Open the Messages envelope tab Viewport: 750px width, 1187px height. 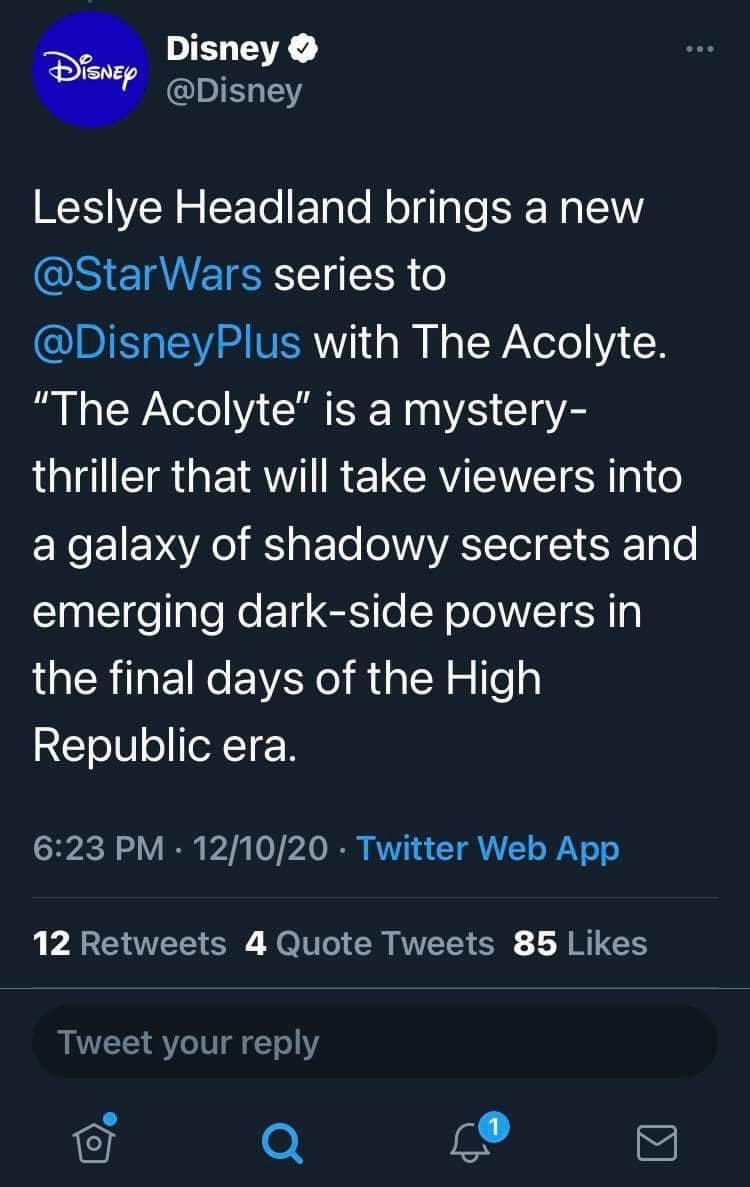(x=657, y=1141)
